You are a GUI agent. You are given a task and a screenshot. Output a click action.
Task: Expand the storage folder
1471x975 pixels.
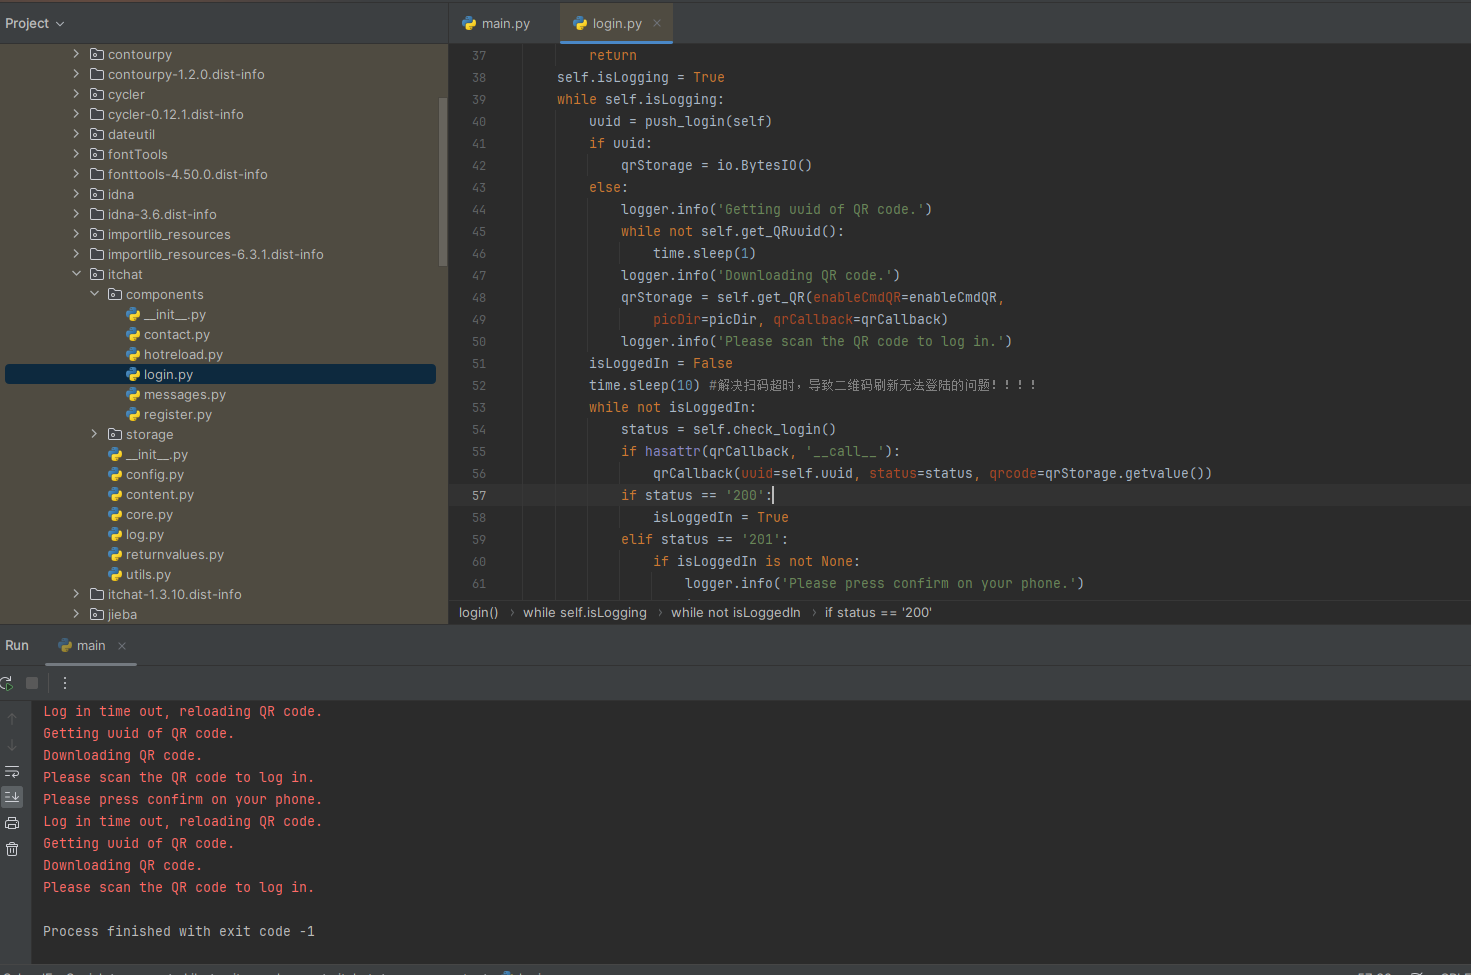[x=94, y=434]
